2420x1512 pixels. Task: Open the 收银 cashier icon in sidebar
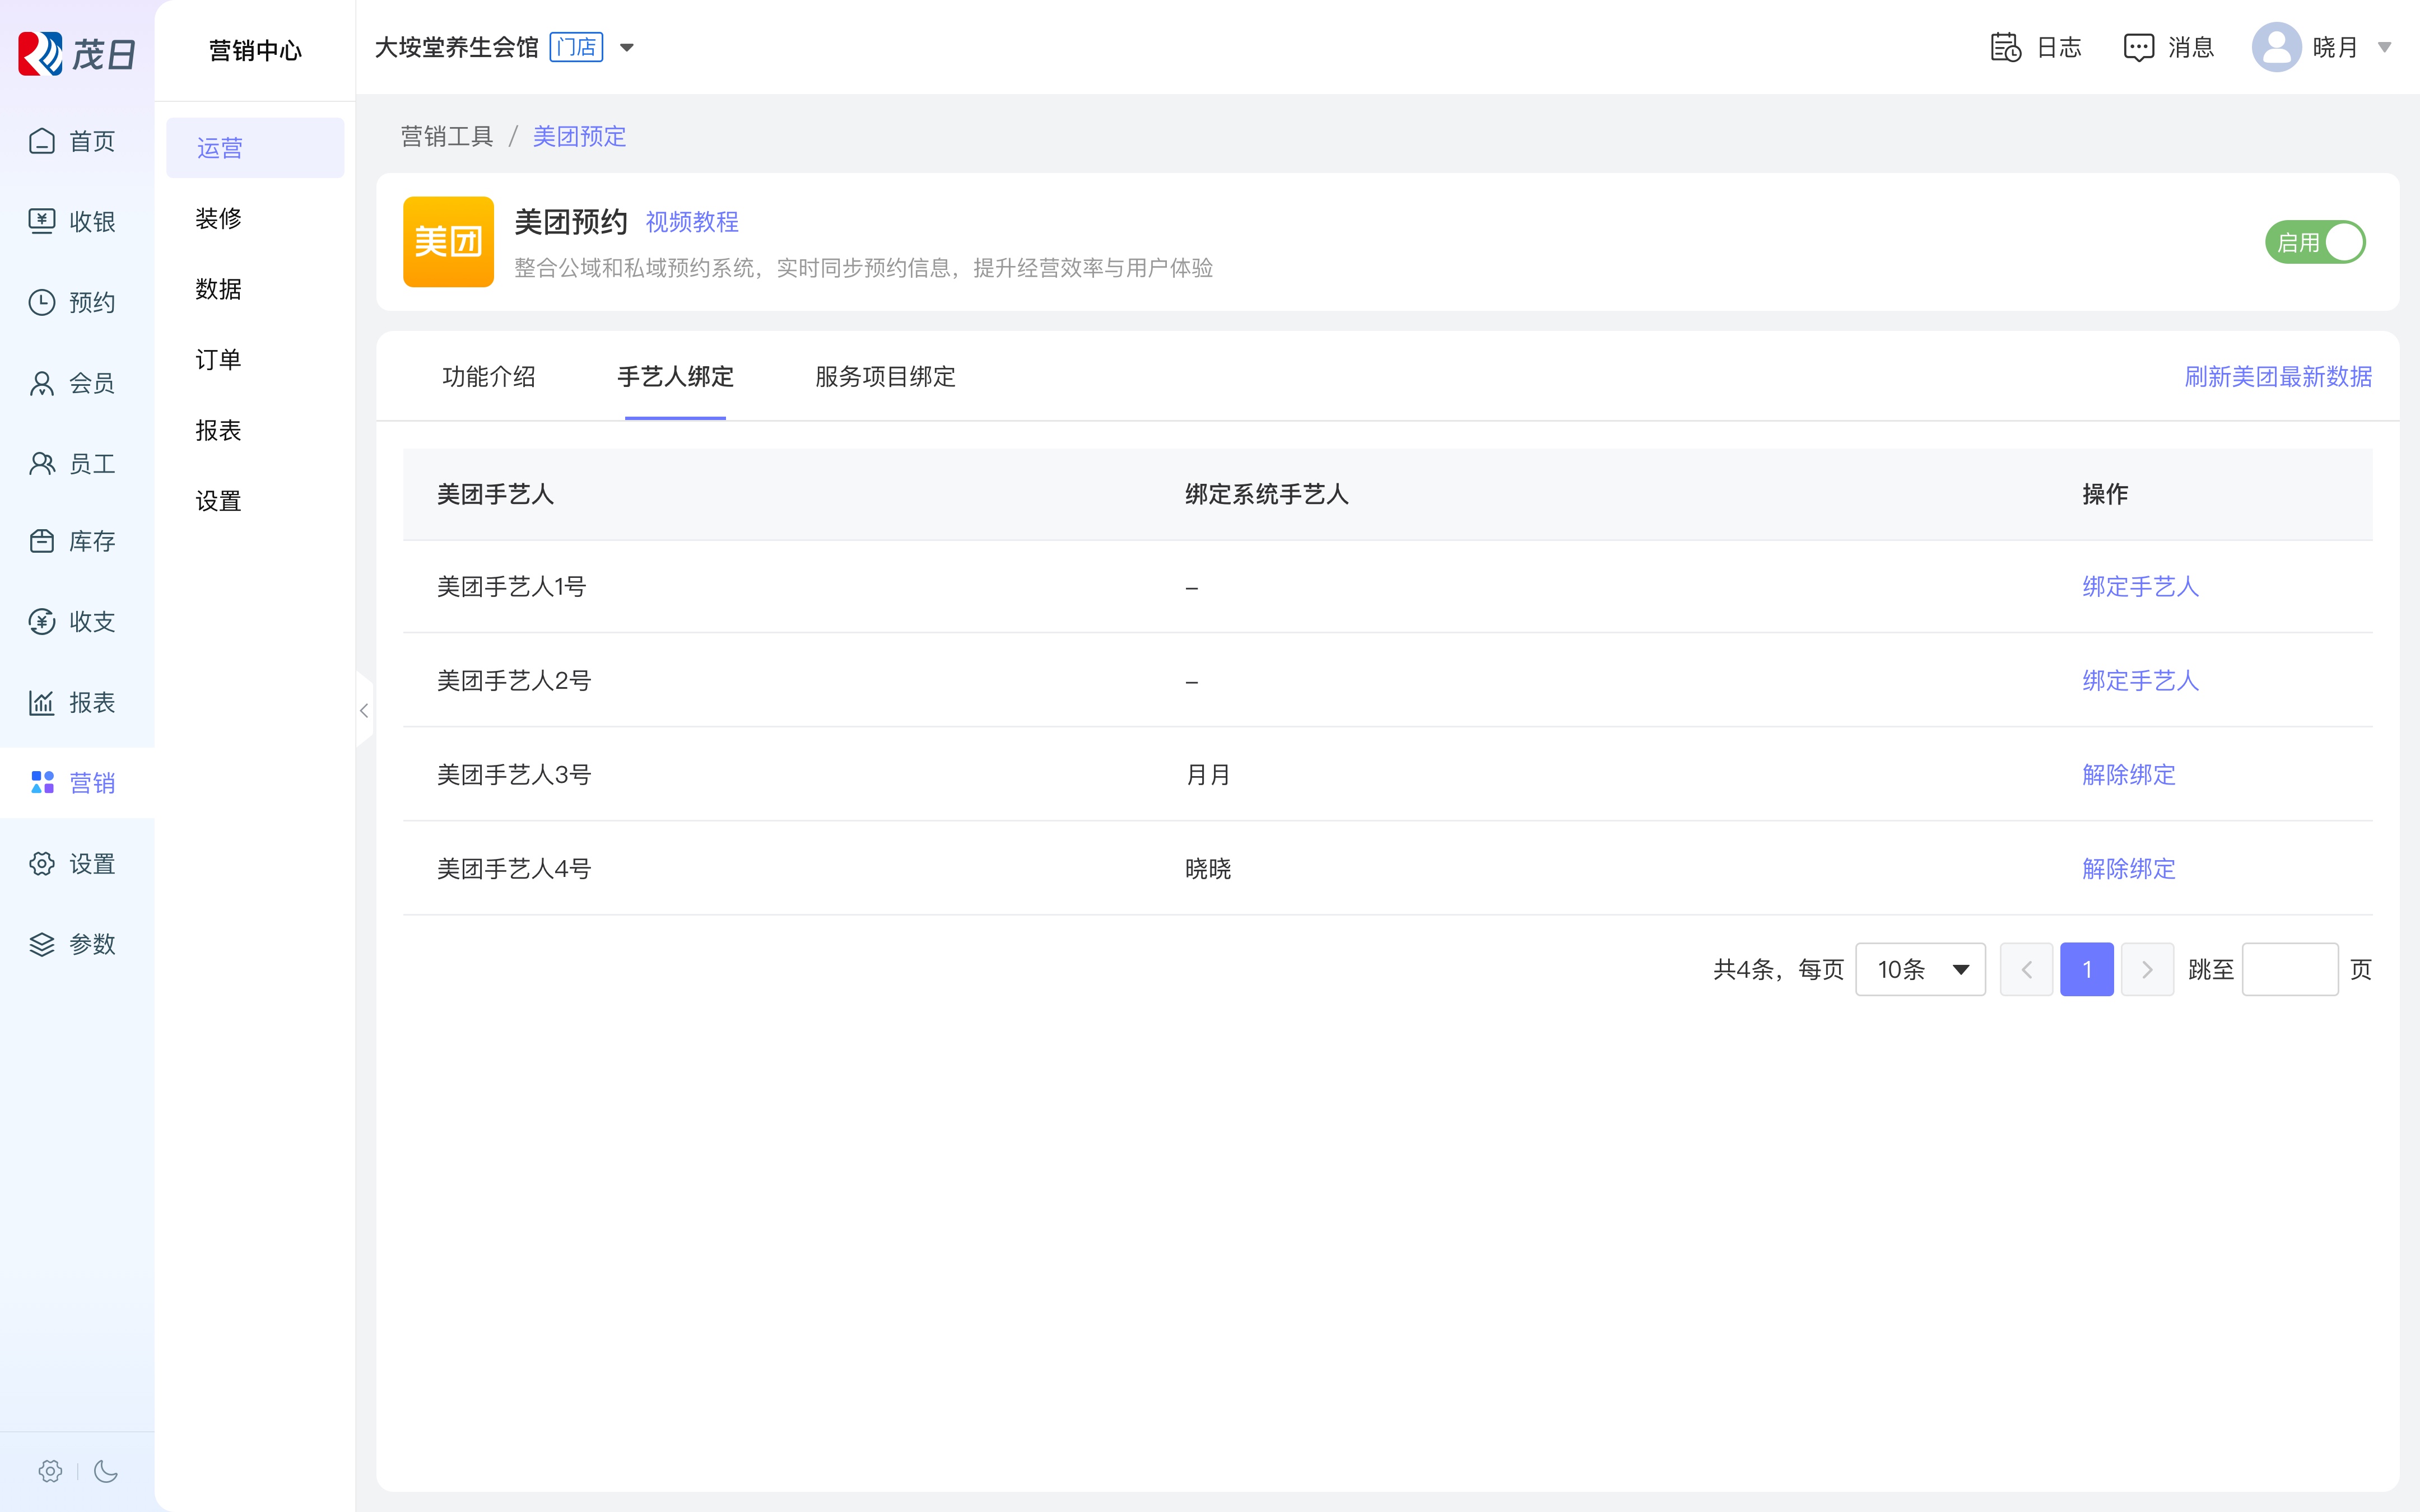42,221
